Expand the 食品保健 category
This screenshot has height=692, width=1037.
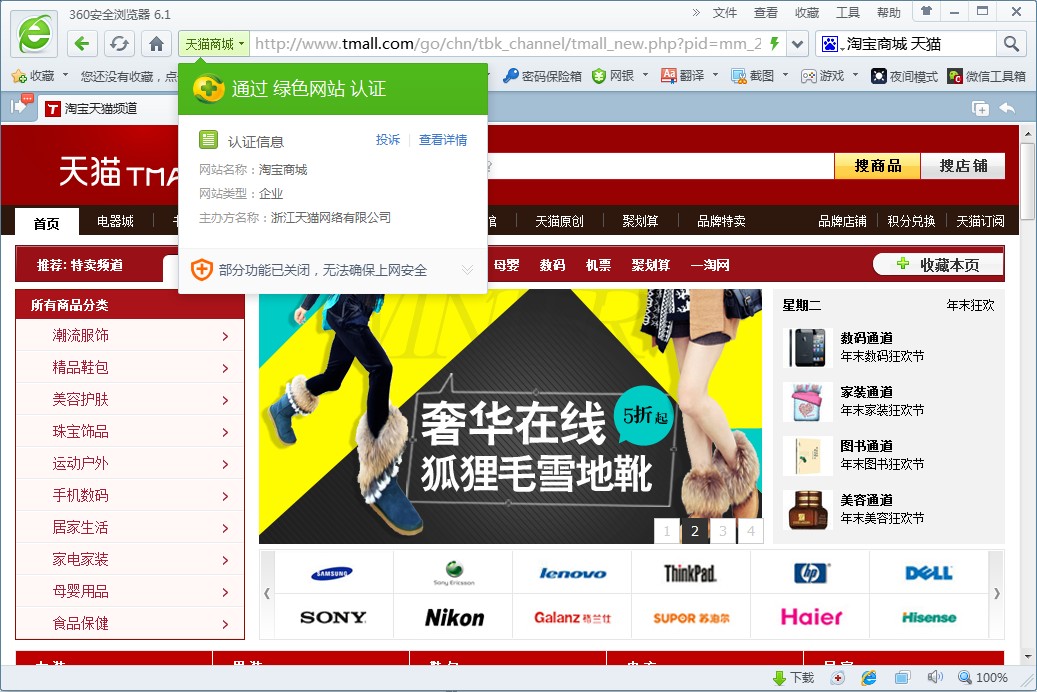pyautogui.click(x=130, y=623)
